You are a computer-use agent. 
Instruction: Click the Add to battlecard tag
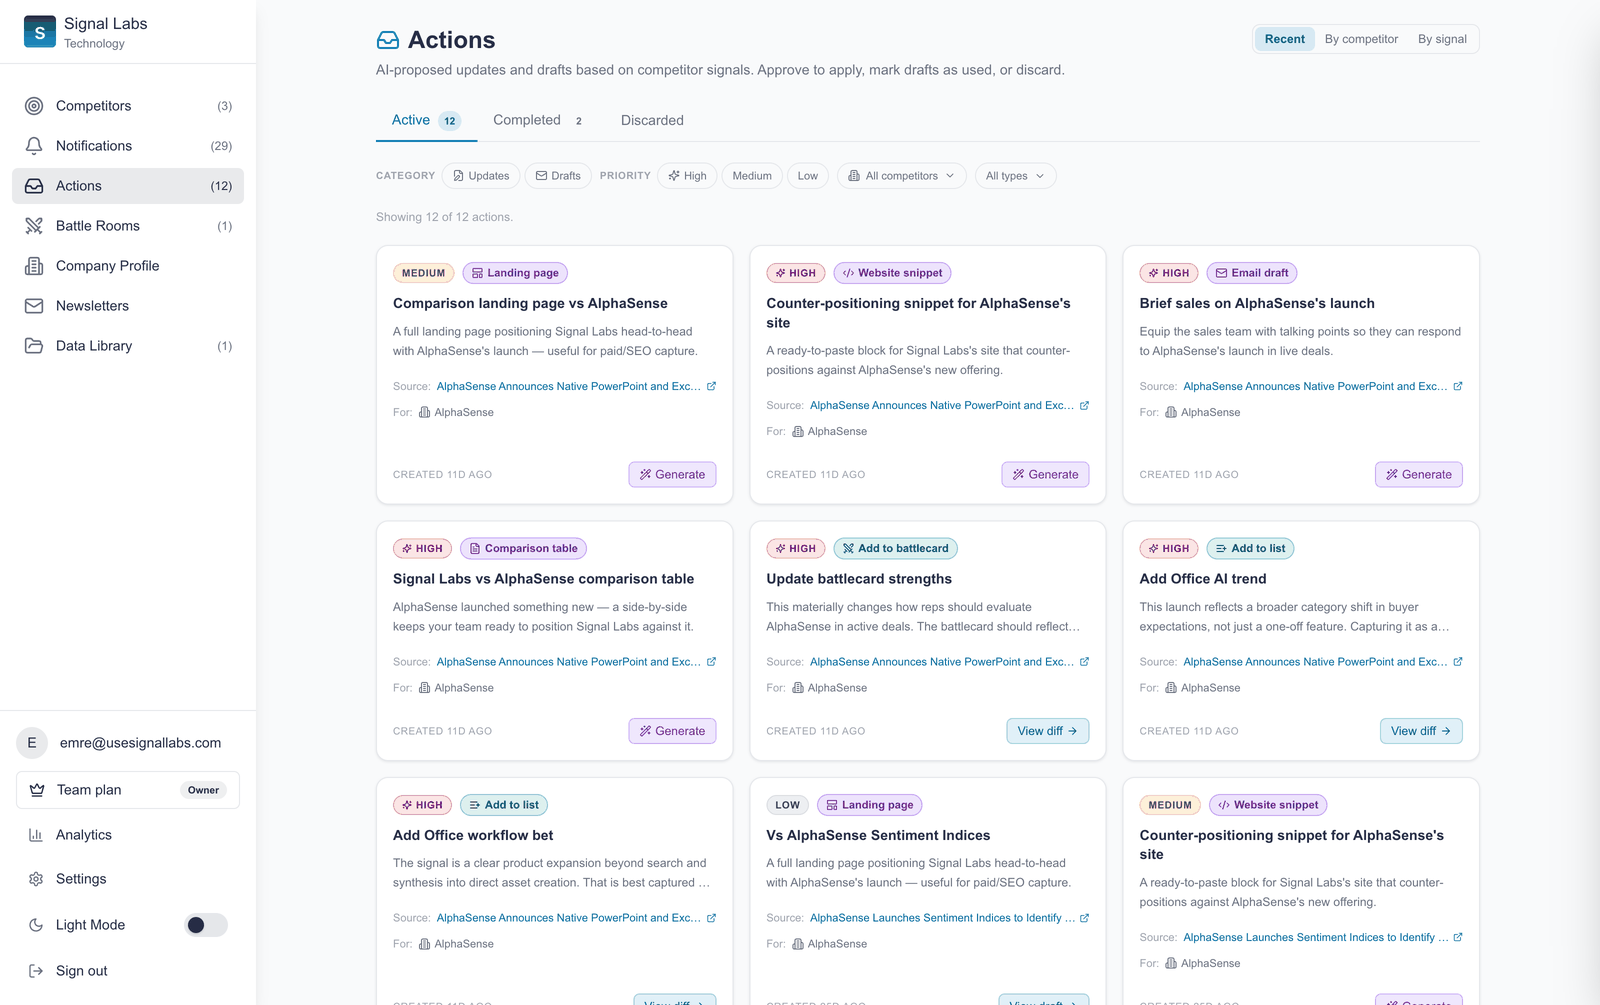click(895, 549)
